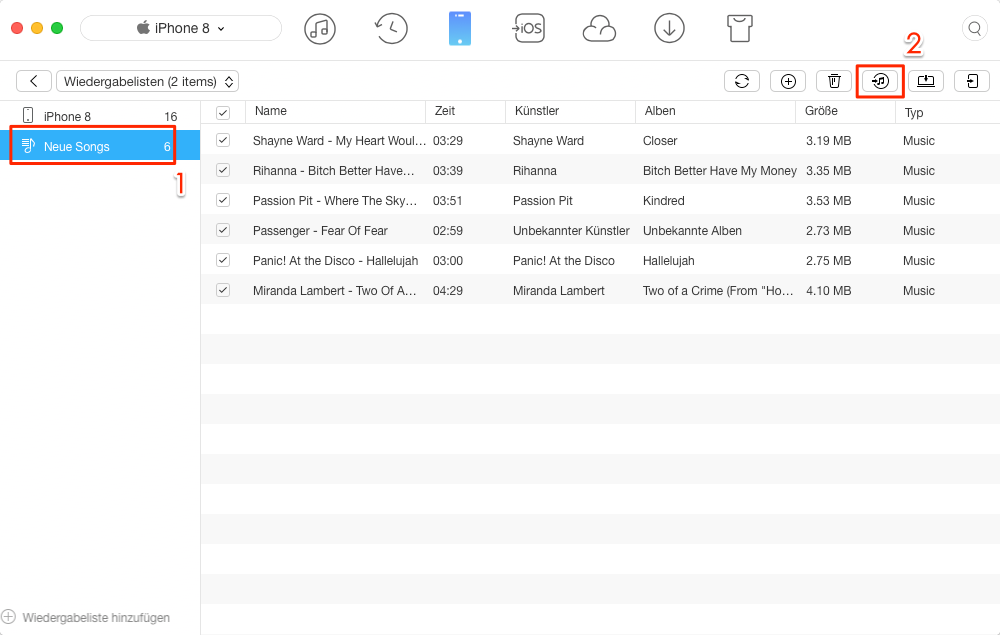Toggle the select all checkbox in header
This screenshot has height=635, width=1000.
[x=223, y=113]
